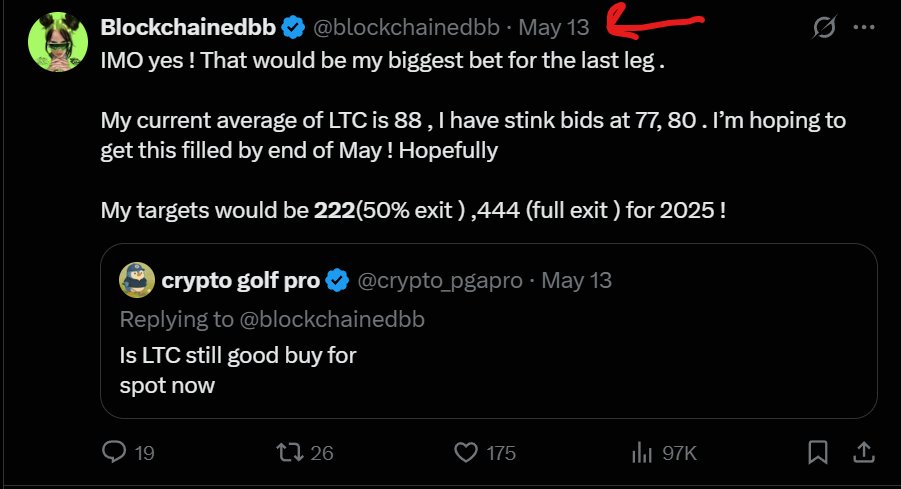901x489 pixels.
Task: Click the quoted tweet's May 13 date
Action: point(576,281)
